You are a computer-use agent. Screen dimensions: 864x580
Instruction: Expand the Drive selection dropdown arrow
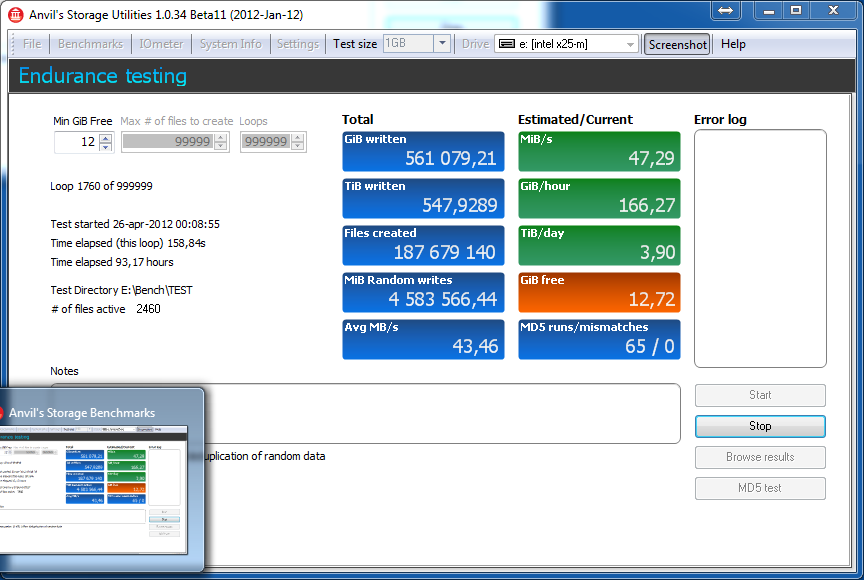[630, 44]
